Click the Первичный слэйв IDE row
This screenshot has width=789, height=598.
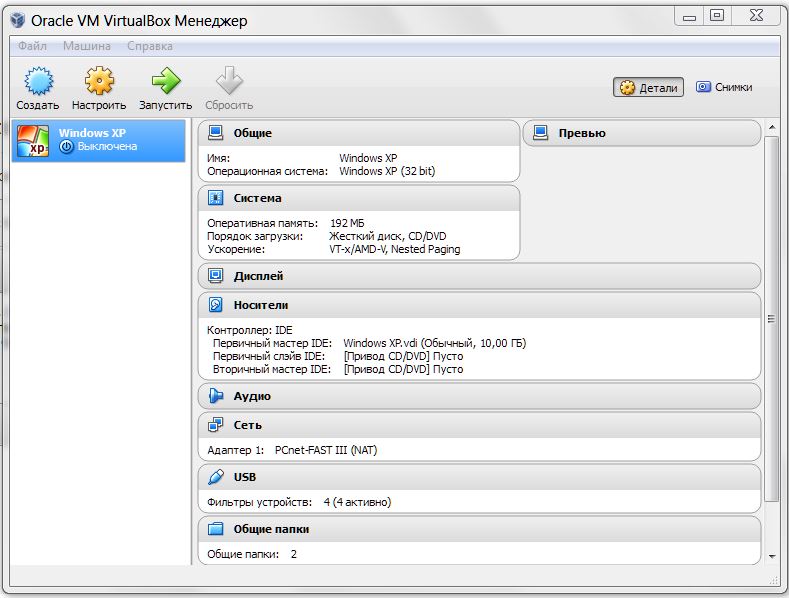(338, 356)
